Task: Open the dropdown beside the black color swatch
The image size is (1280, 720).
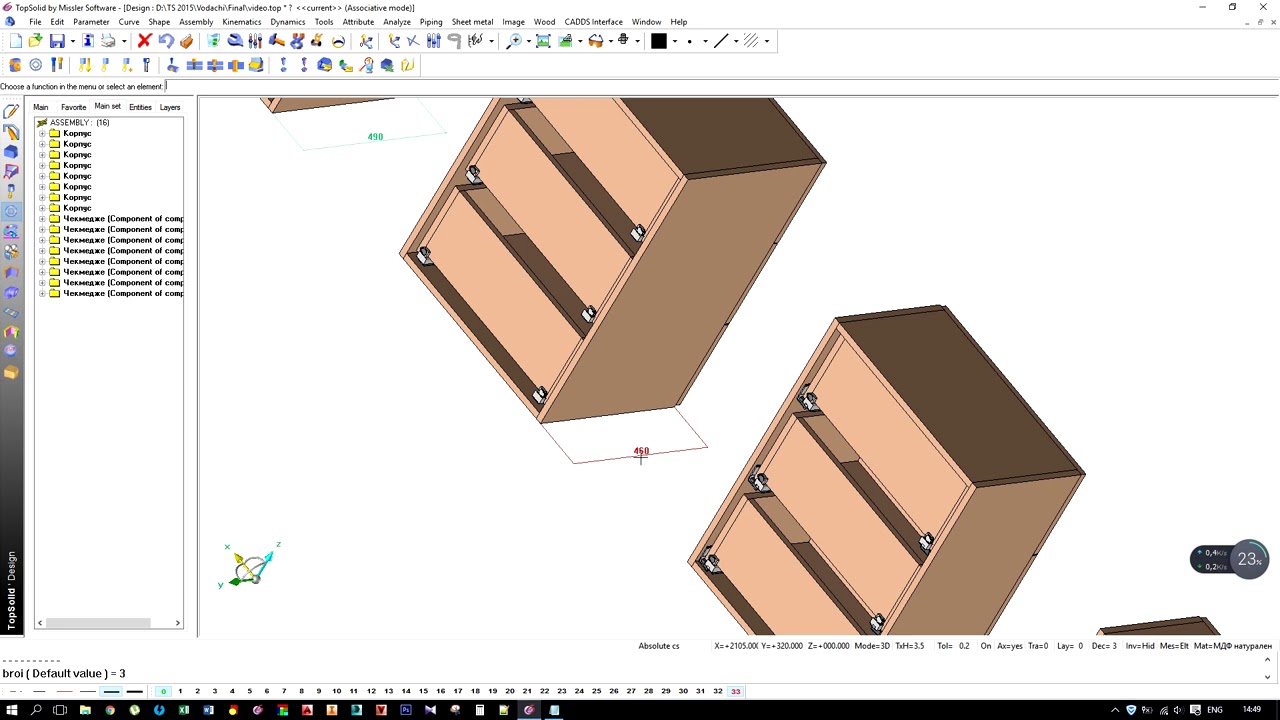Action: tap(675, 41)
